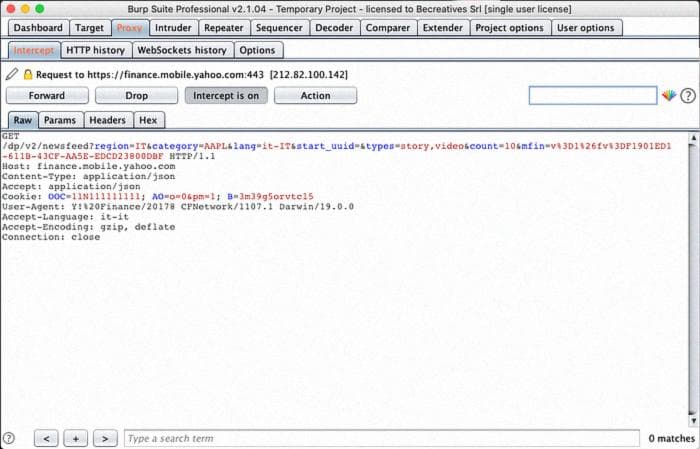700x449 pixels.
Task: Open the HTTP history sub-tab
Action: tap(96, 50)
